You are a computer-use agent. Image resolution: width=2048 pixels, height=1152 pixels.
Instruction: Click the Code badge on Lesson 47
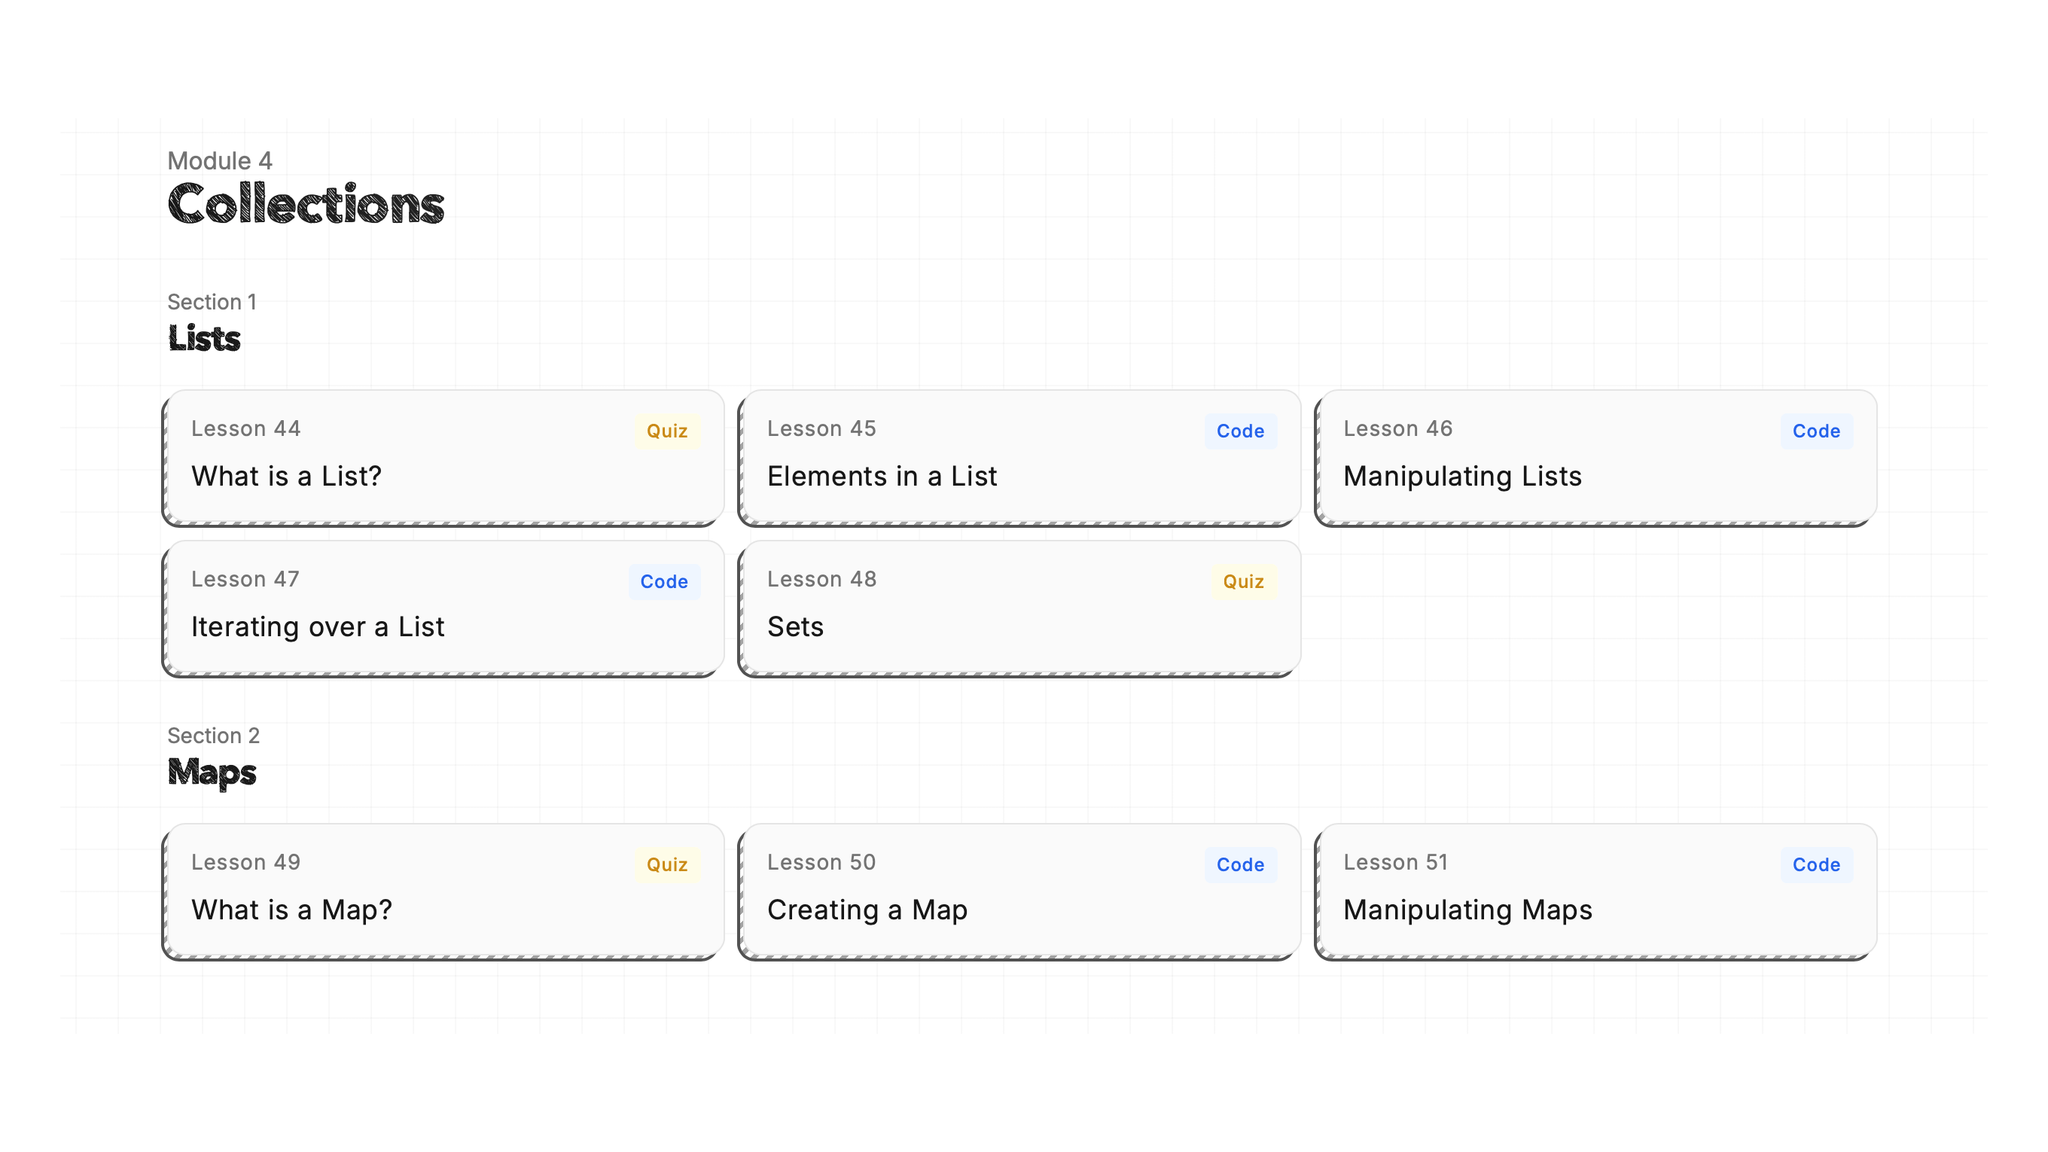664,581
